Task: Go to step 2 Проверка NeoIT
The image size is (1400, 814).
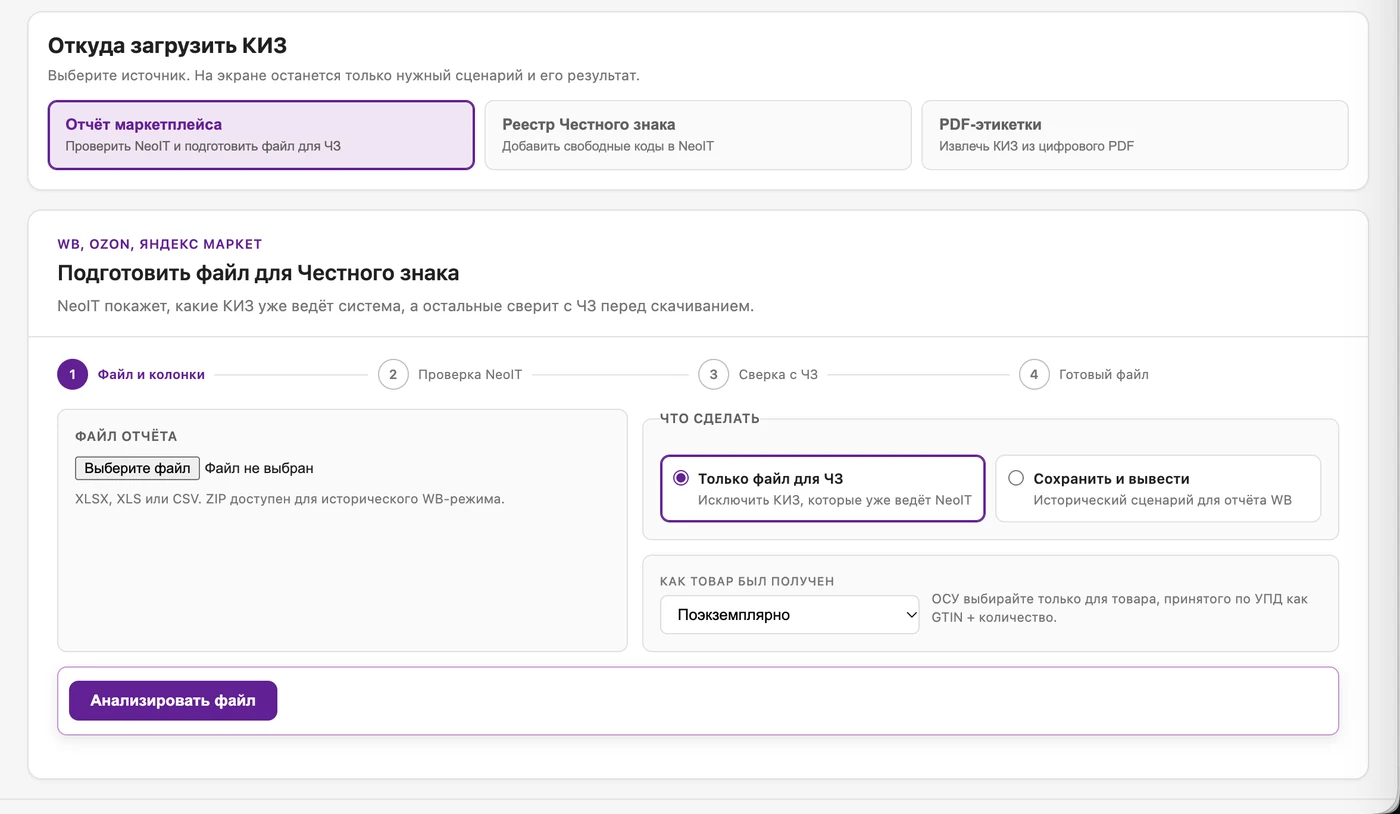Action: coord(450,375)
